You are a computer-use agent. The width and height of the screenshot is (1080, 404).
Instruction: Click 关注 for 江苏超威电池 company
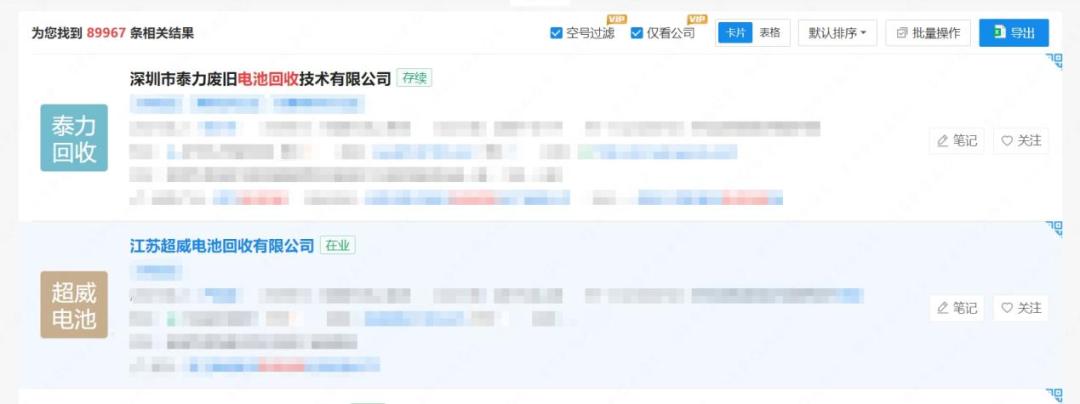click(x=1021, y=308)
